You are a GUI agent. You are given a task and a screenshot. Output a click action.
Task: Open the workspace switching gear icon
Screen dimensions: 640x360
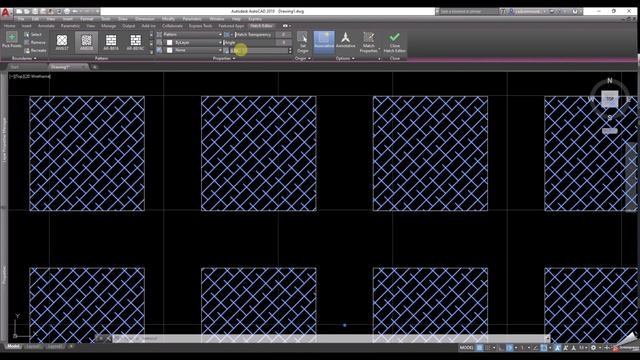click(593, 348)
